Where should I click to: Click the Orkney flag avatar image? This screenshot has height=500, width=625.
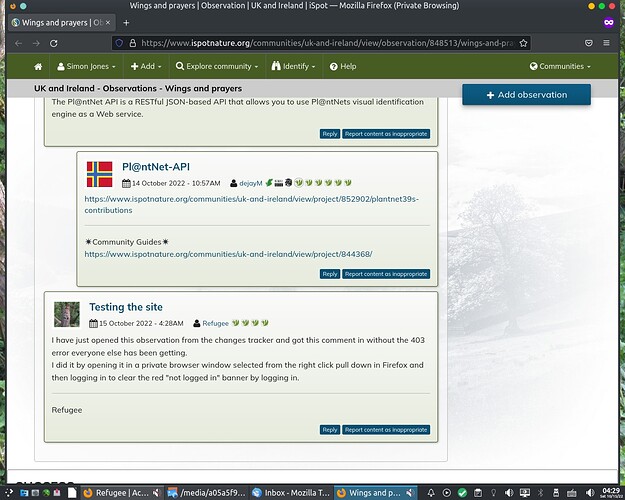coord(100,174)
